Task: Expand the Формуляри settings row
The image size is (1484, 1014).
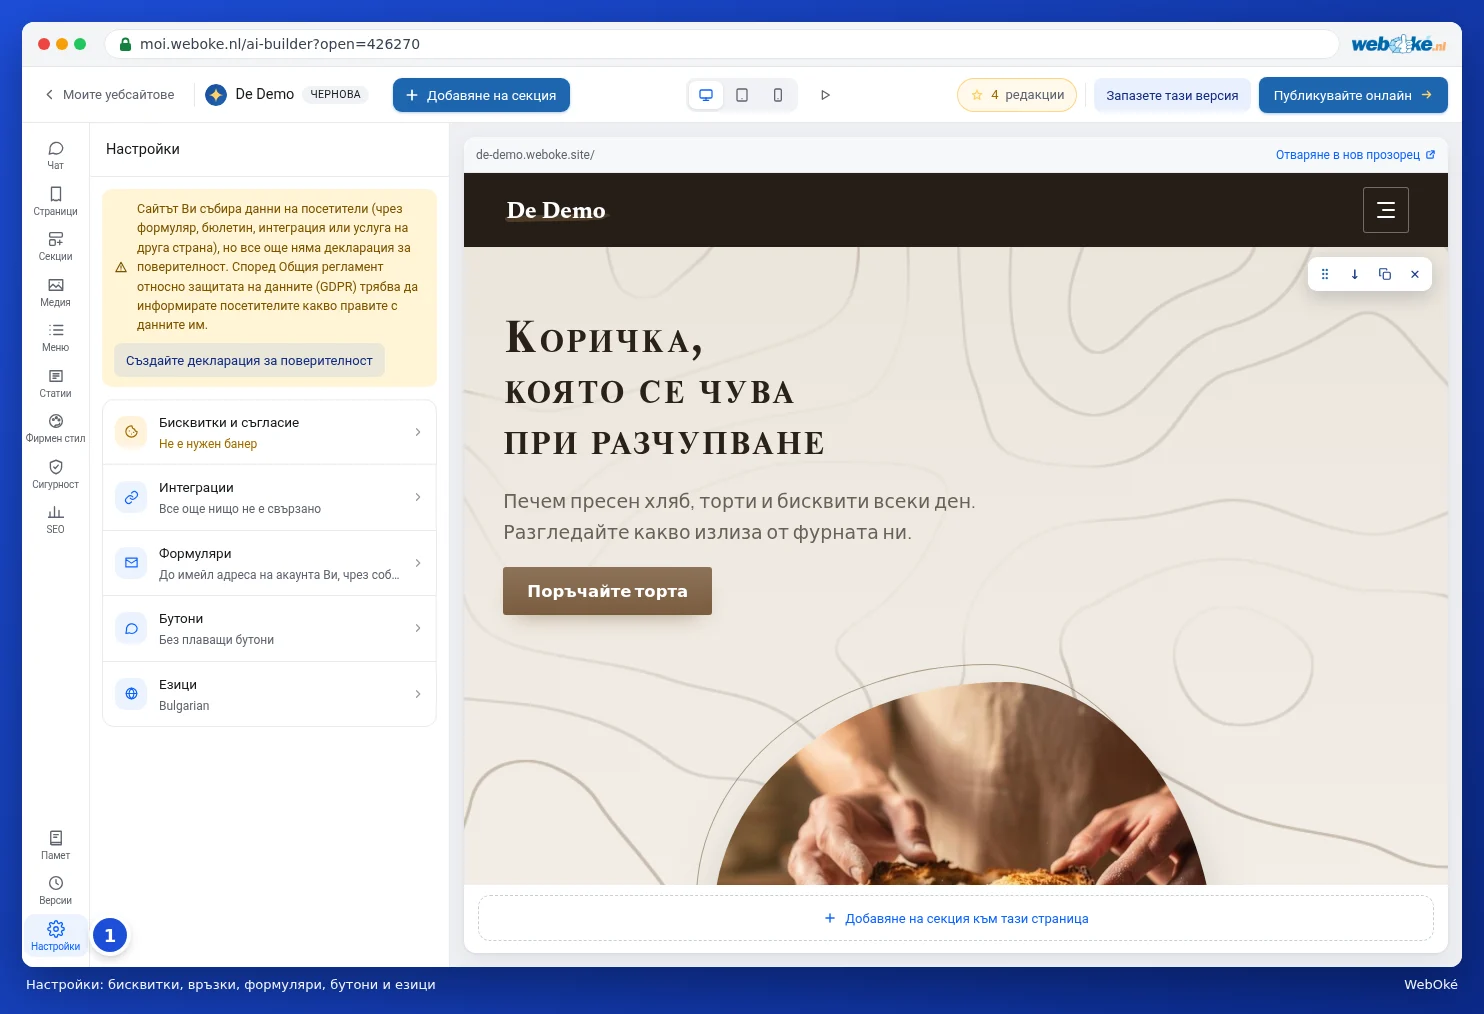Action: [x=270, y=564]
